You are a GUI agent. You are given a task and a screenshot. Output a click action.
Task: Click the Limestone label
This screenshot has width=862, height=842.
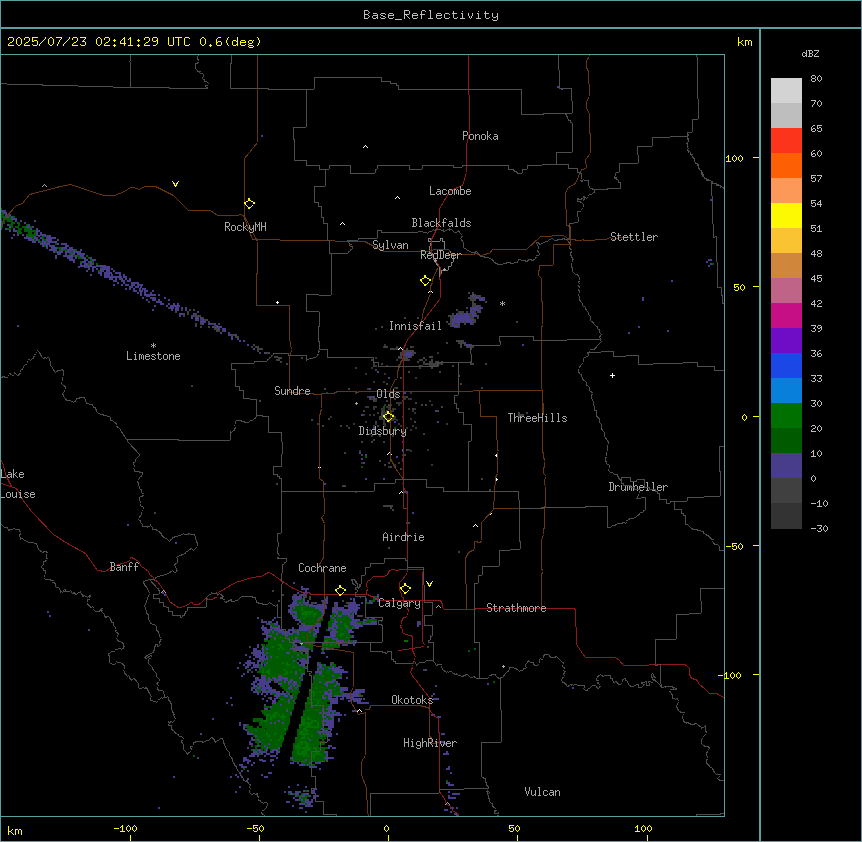click(153, 356)
